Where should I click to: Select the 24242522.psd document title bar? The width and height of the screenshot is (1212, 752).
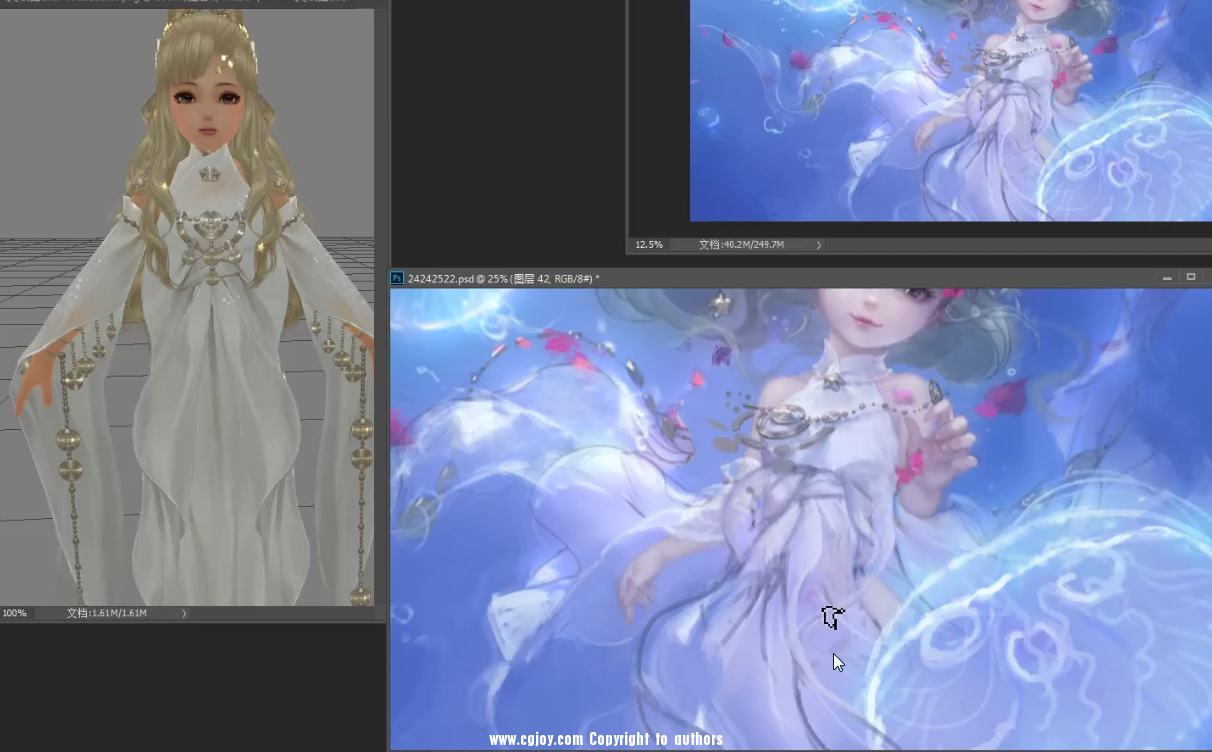800,278
